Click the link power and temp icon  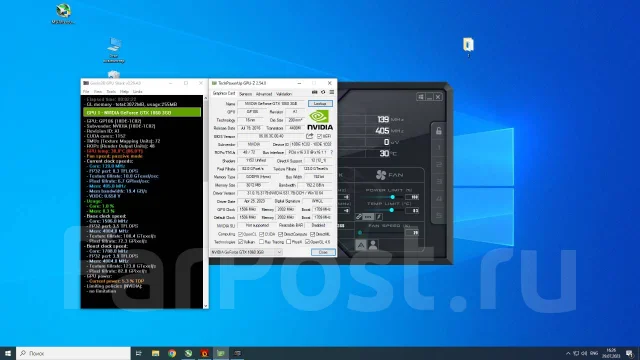pos(358,217)
